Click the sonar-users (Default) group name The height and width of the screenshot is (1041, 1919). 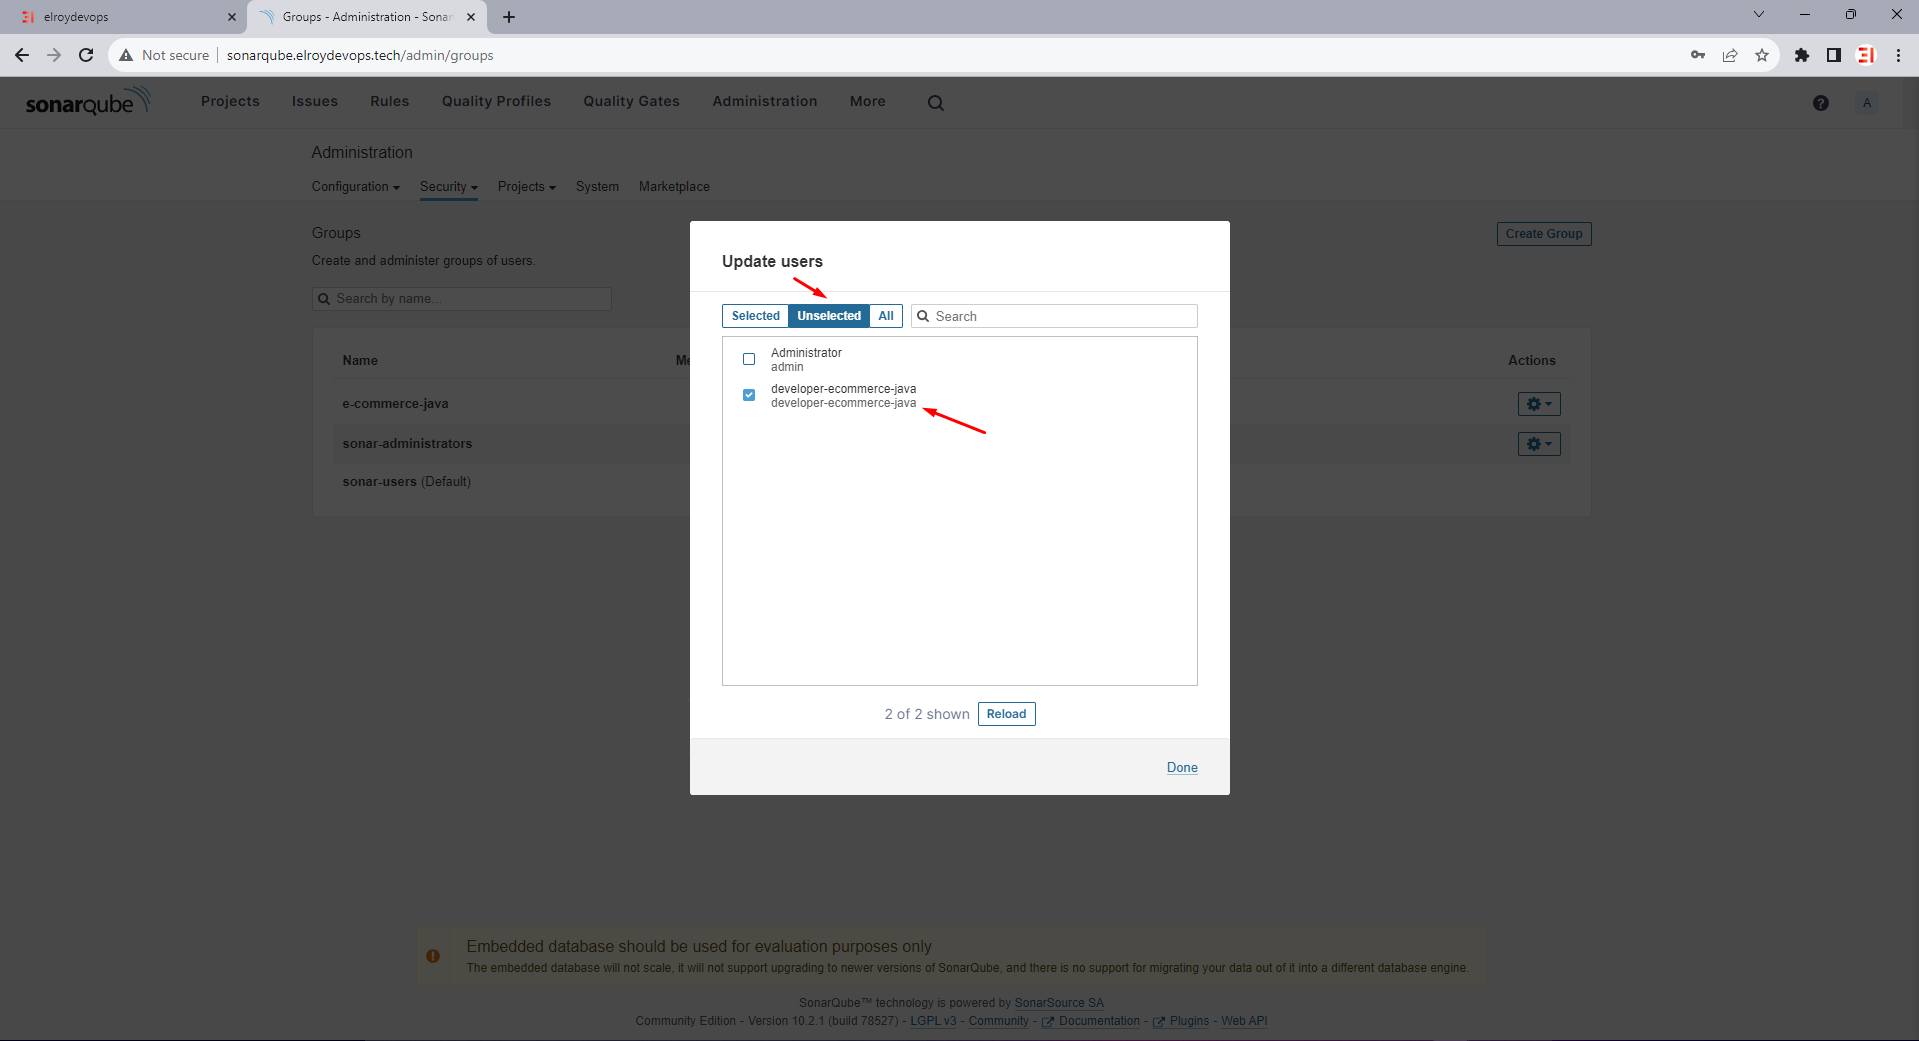(x=406, y=482)
